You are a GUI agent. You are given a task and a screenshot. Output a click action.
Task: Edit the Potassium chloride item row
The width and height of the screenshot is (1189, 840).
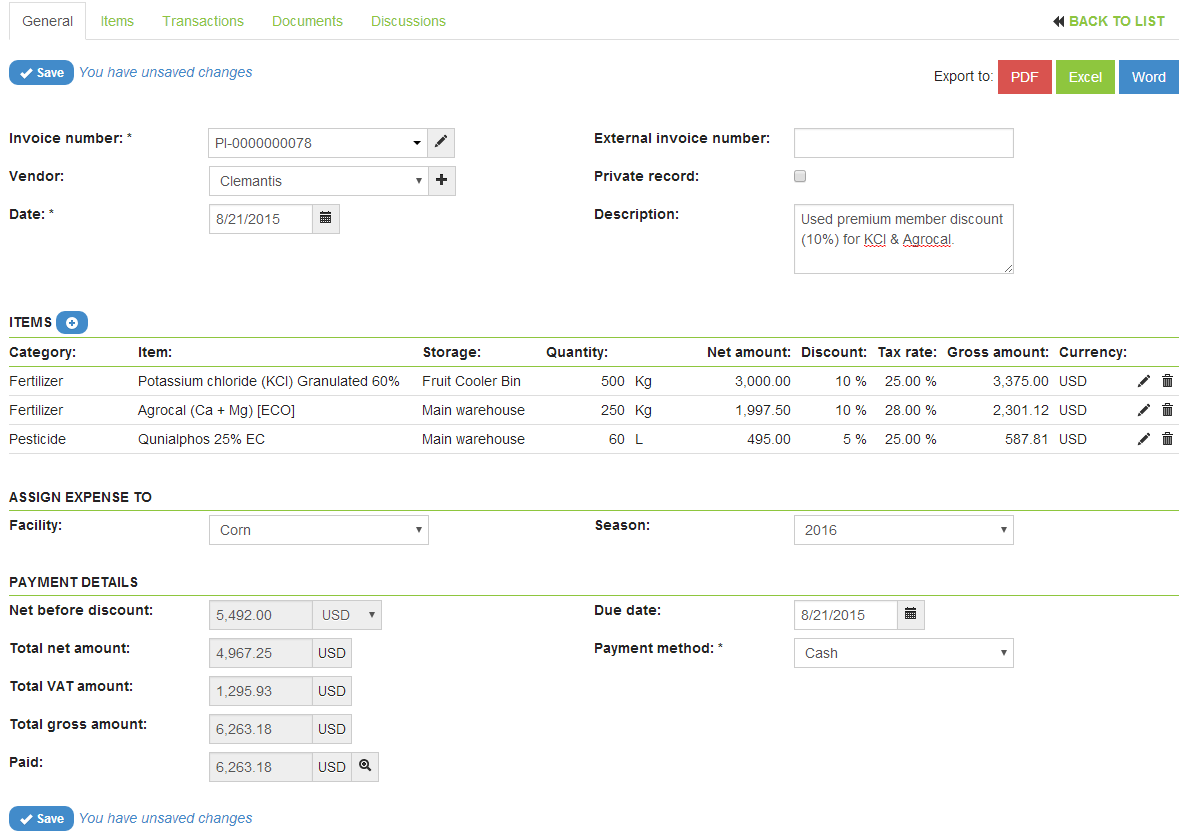click(1144, 381)
